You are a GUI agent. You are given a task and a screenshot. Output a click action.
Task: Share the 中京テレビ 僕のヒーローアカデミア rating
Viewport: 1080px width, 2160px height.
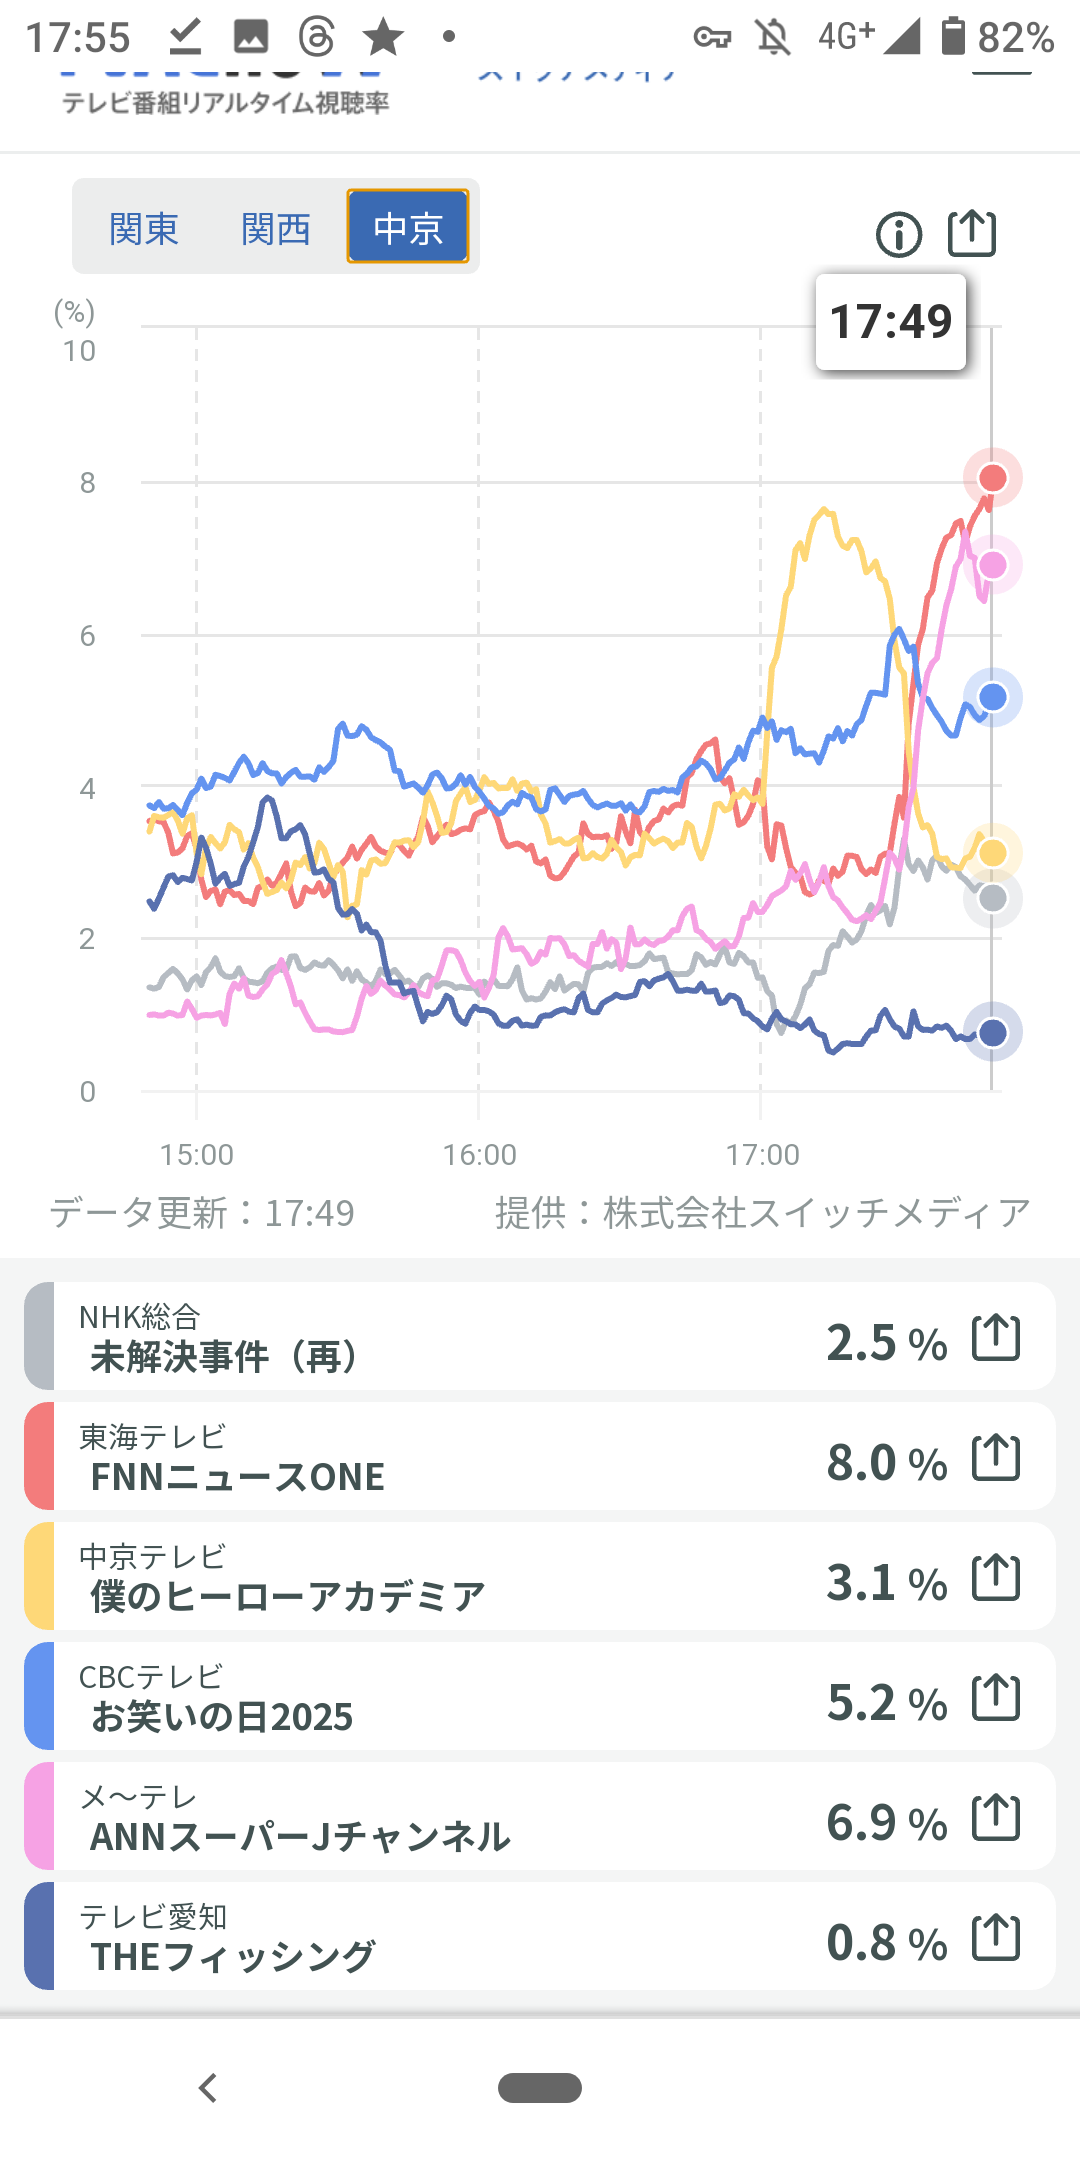pyautogui.click(x=996, y=1578)
